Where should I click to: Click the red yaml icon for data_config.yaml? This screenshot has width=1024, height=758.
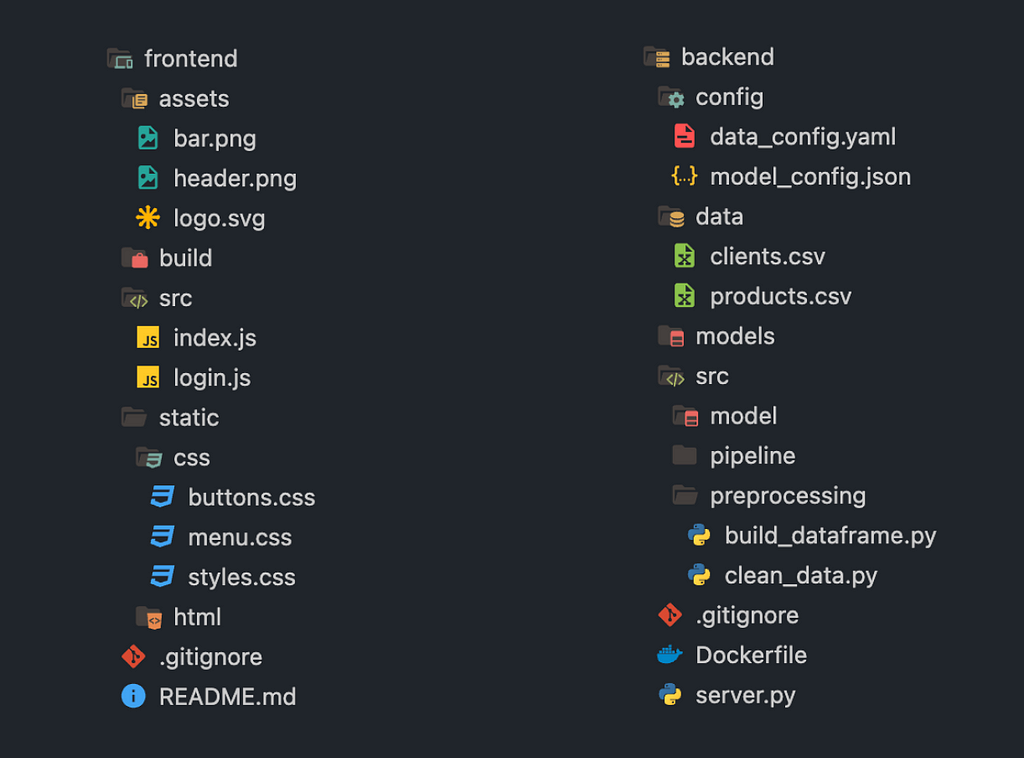(x=684, y=136)
